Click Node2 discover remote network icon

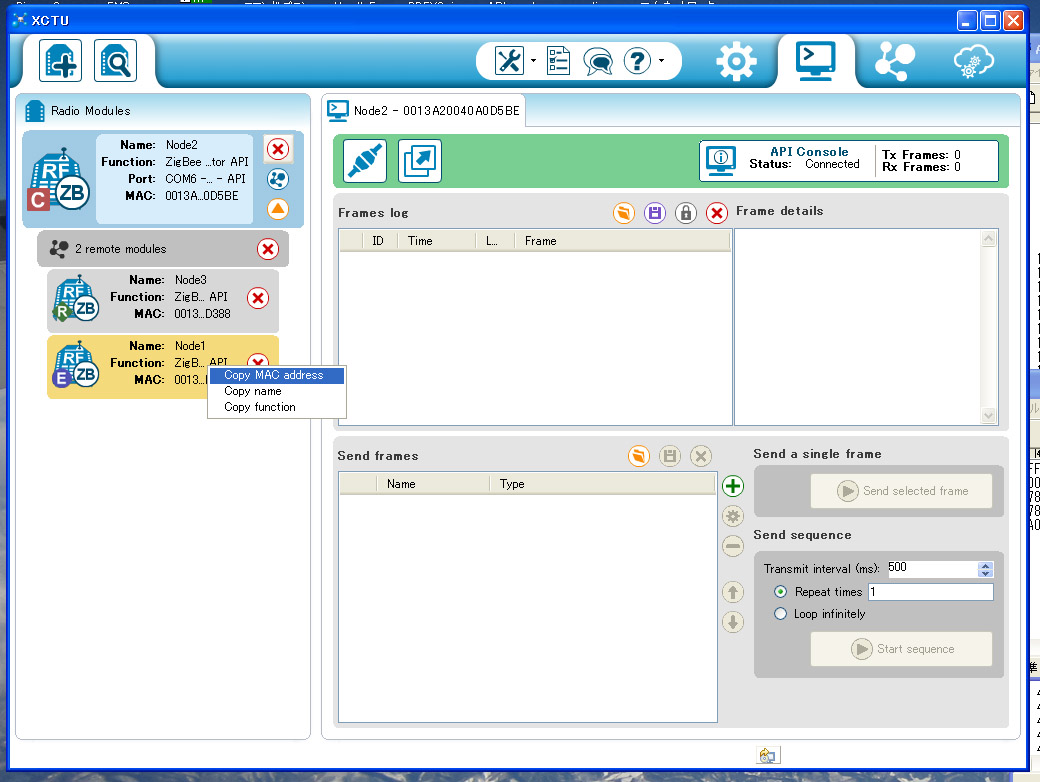coord(278,179)
